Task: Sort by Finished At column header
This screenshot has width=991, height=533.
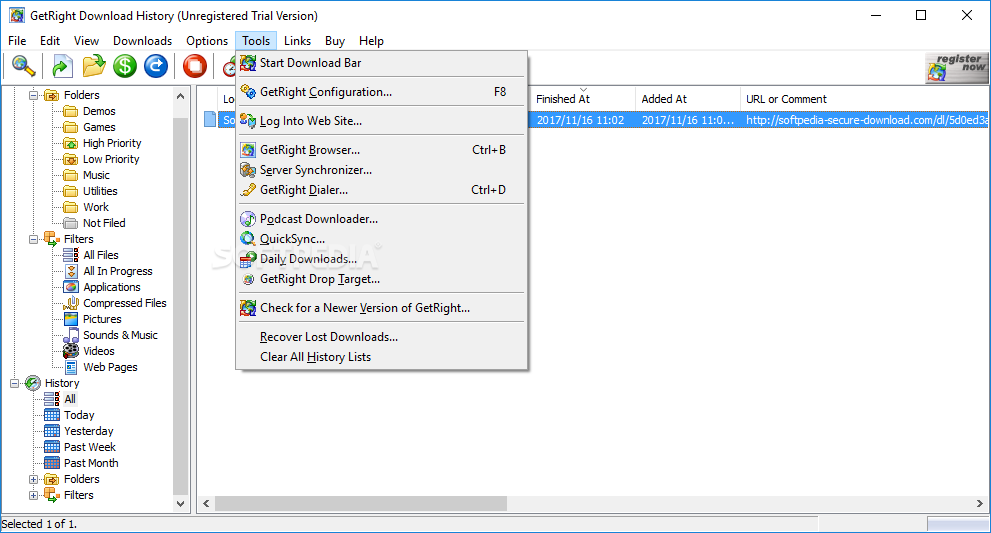Action: (582, 99)
